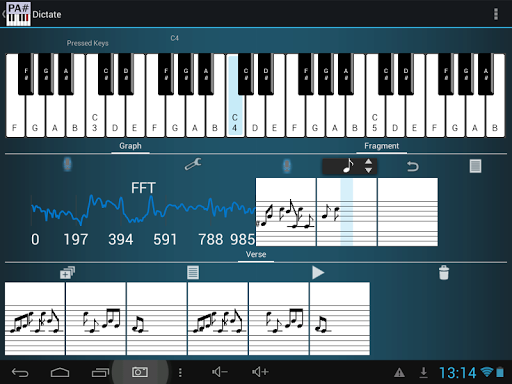Toggle the Graph microphone icon
Viewport: 512px width, 384px height.
[67, 165]
